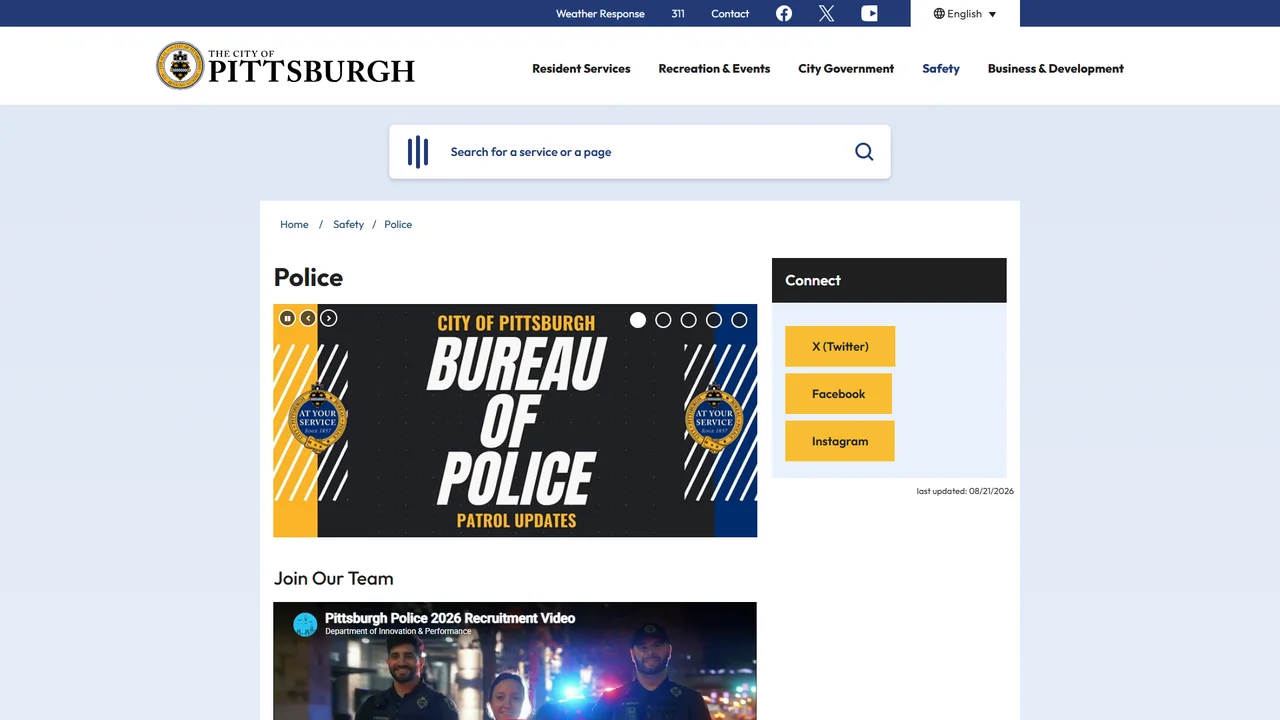Click the X (Twitter) connect button
Screen dimensions: 1280x720
pyautogui.click(x=840, y=346)
